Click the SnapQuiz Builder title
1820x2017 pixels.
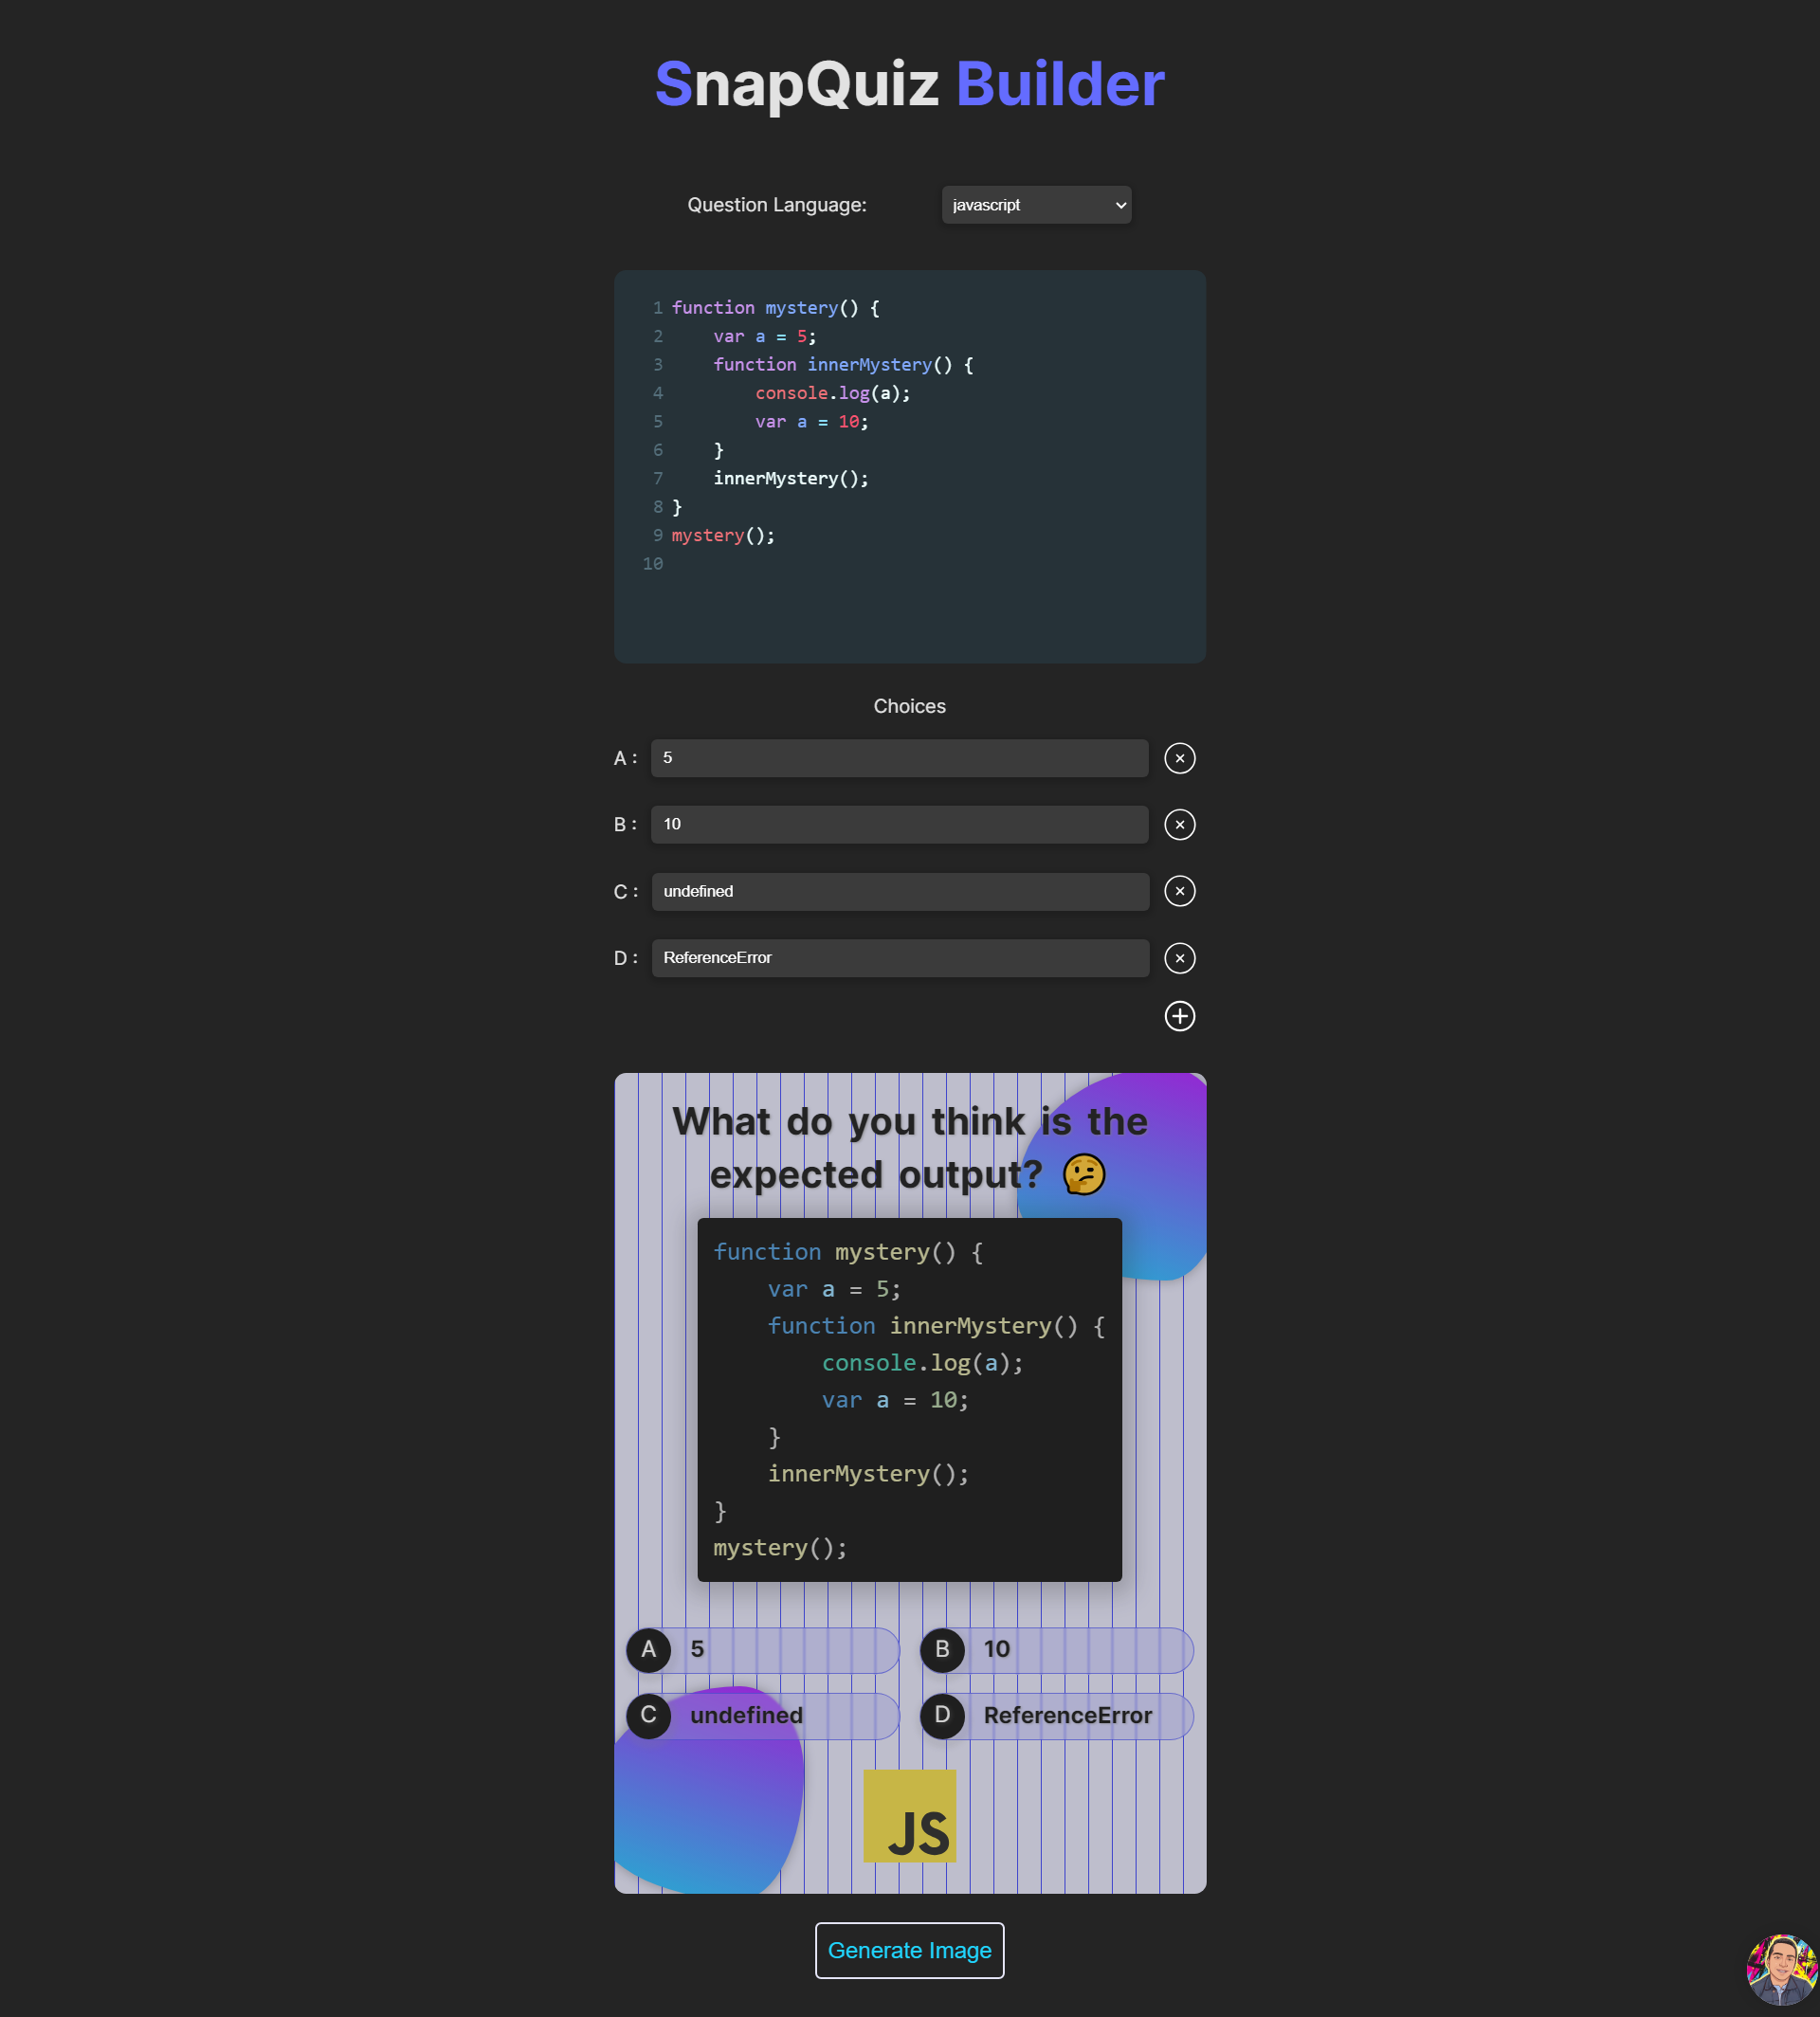(x=909, y=83)
